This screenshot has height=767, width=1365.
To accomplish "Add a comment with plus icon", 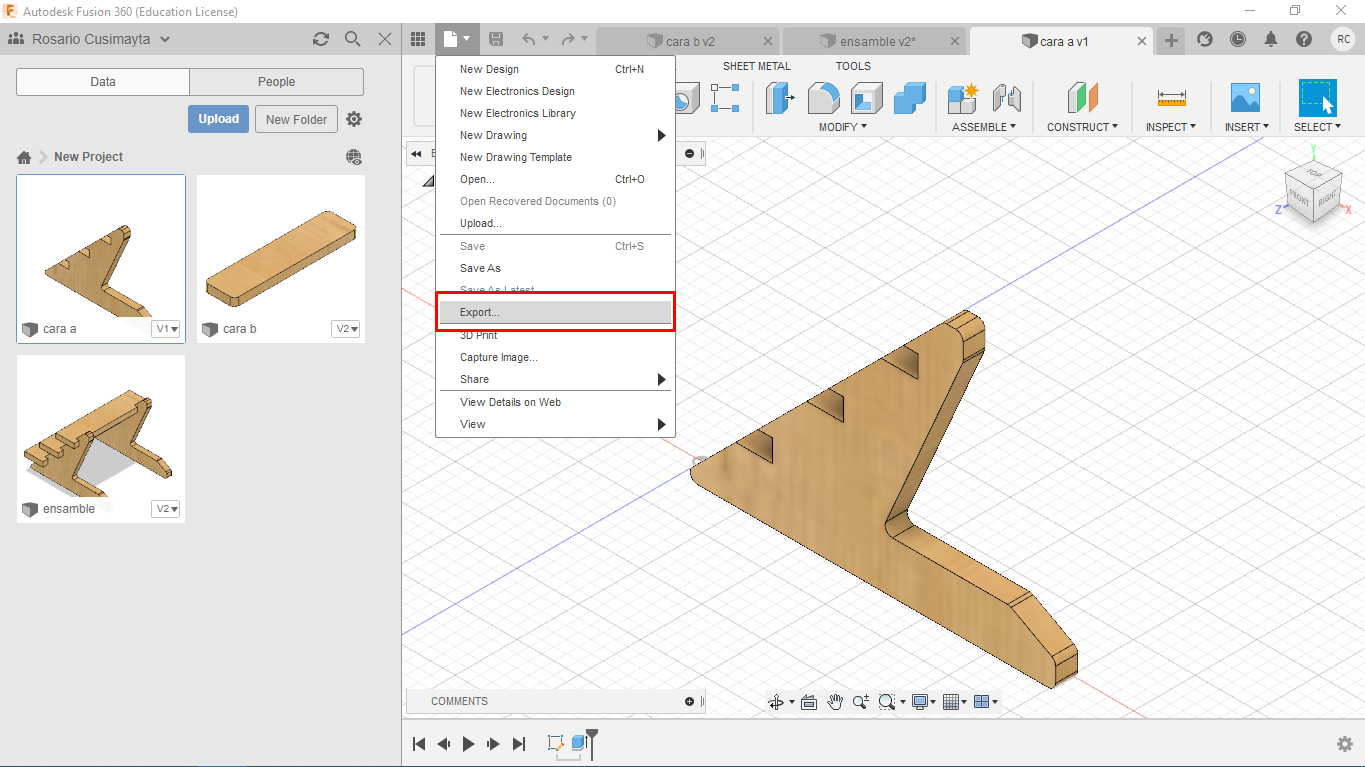I will (689, 701).
